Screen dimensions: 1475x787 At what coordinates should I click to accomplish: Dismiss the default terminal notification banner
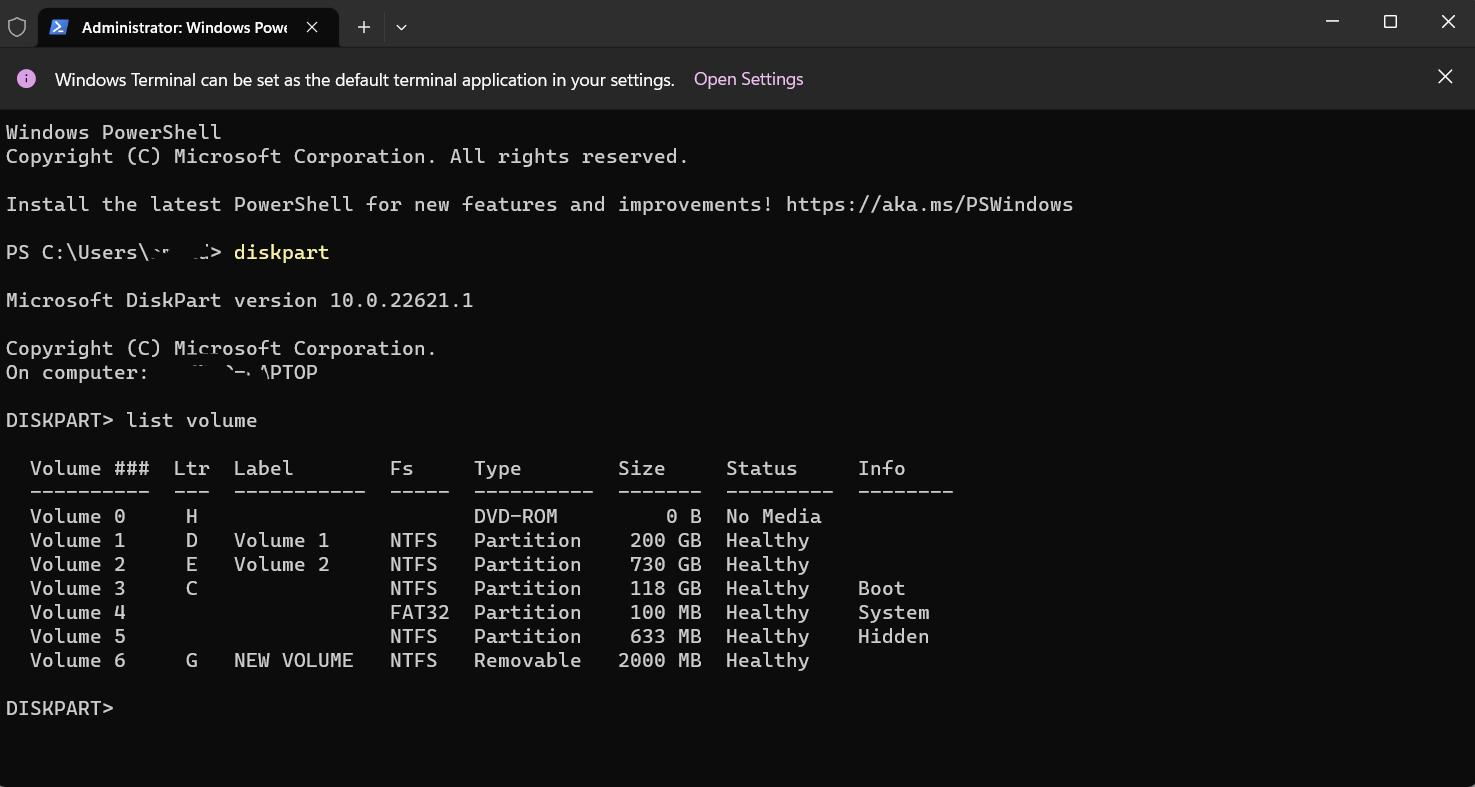[1444, 76]
